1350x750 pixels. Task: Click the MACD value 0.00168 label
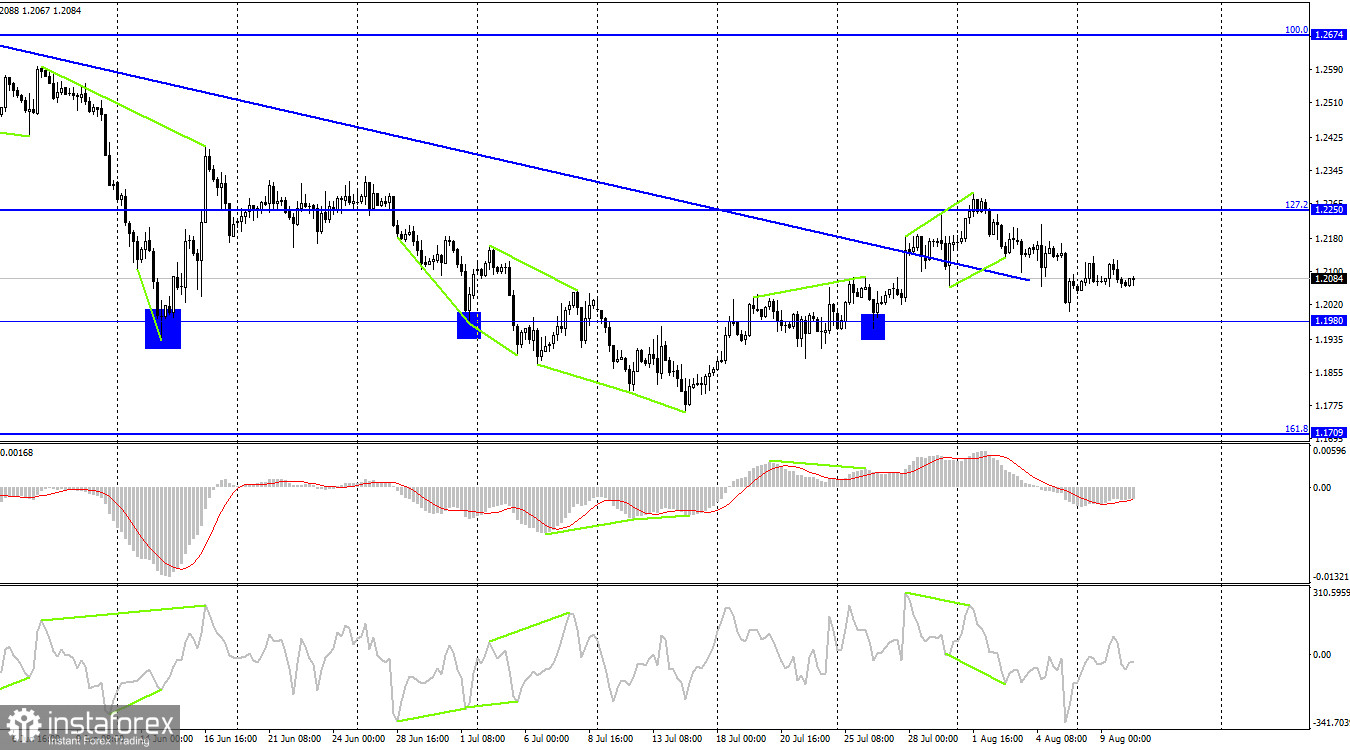click(x=17, y=453)
